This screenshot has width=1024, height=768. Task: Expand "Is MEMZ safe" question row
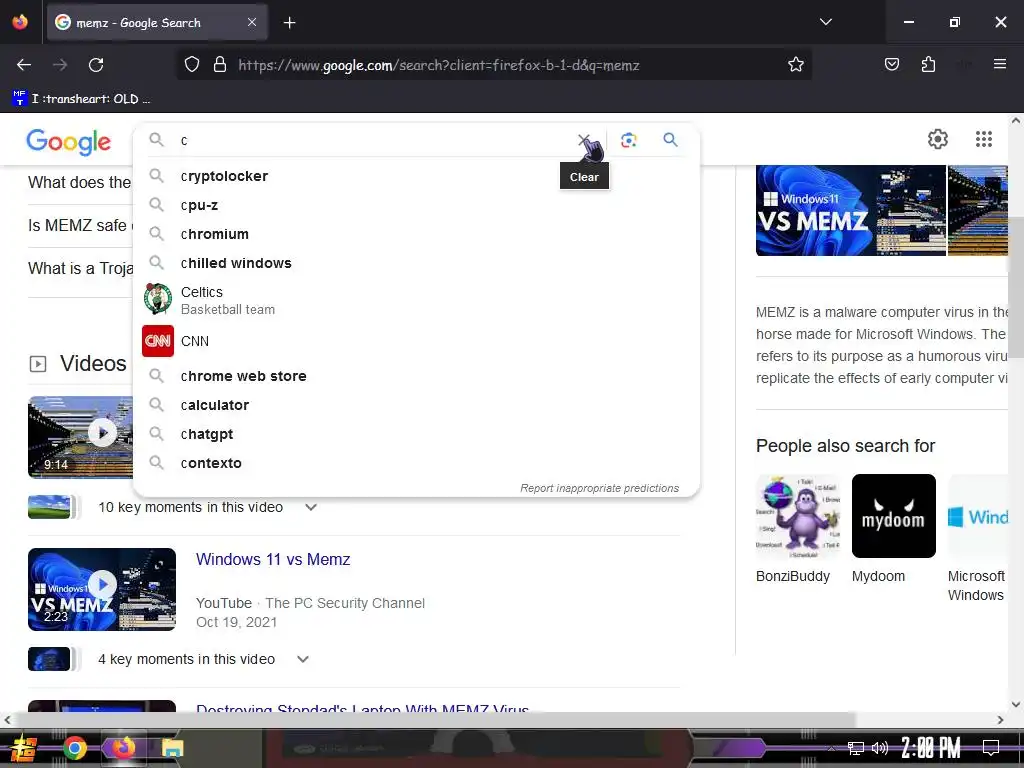click(x=80, y=225)
